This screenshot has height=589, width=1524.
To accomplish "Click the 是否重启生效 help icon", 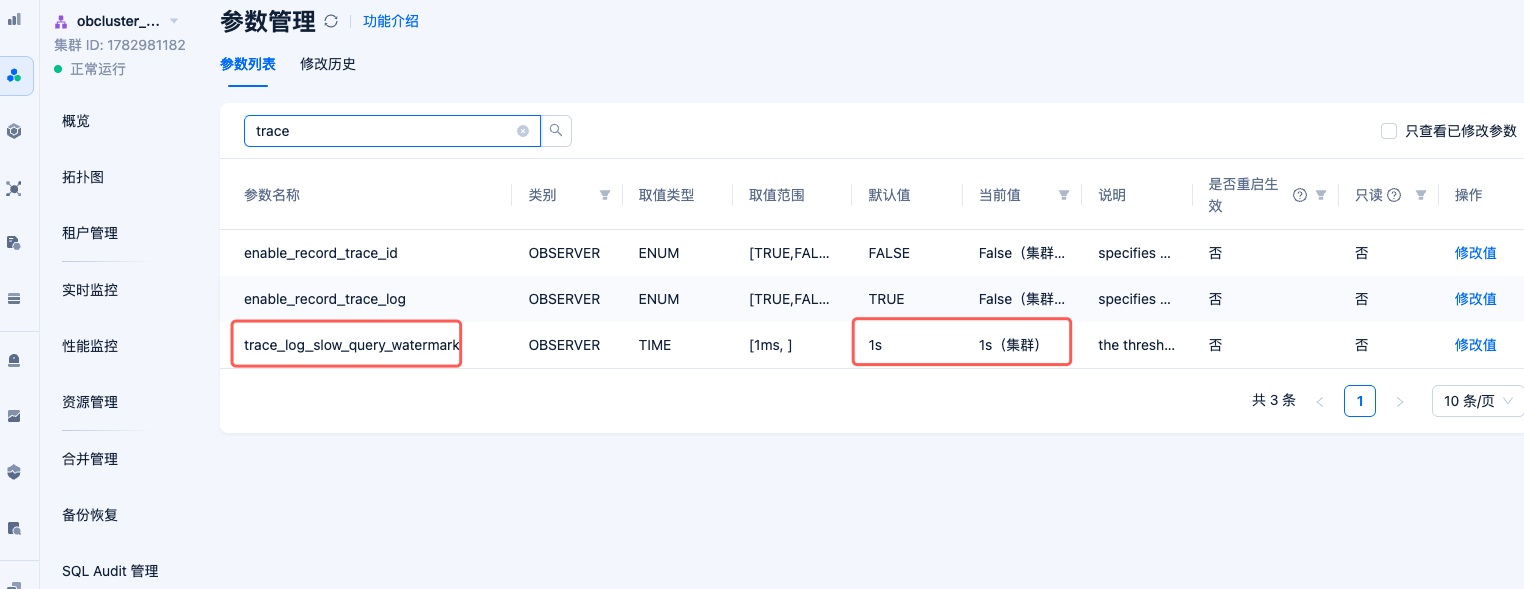I will tap(1300, 195).
